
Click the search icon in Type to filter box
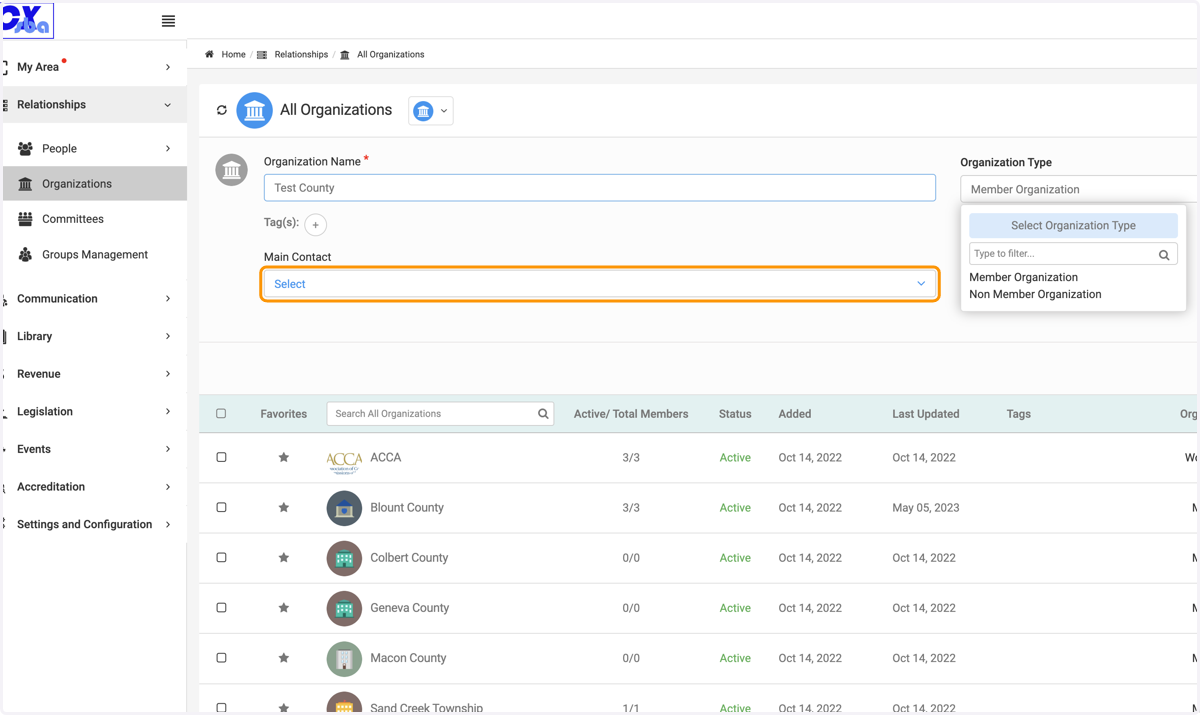point(1164,255)
